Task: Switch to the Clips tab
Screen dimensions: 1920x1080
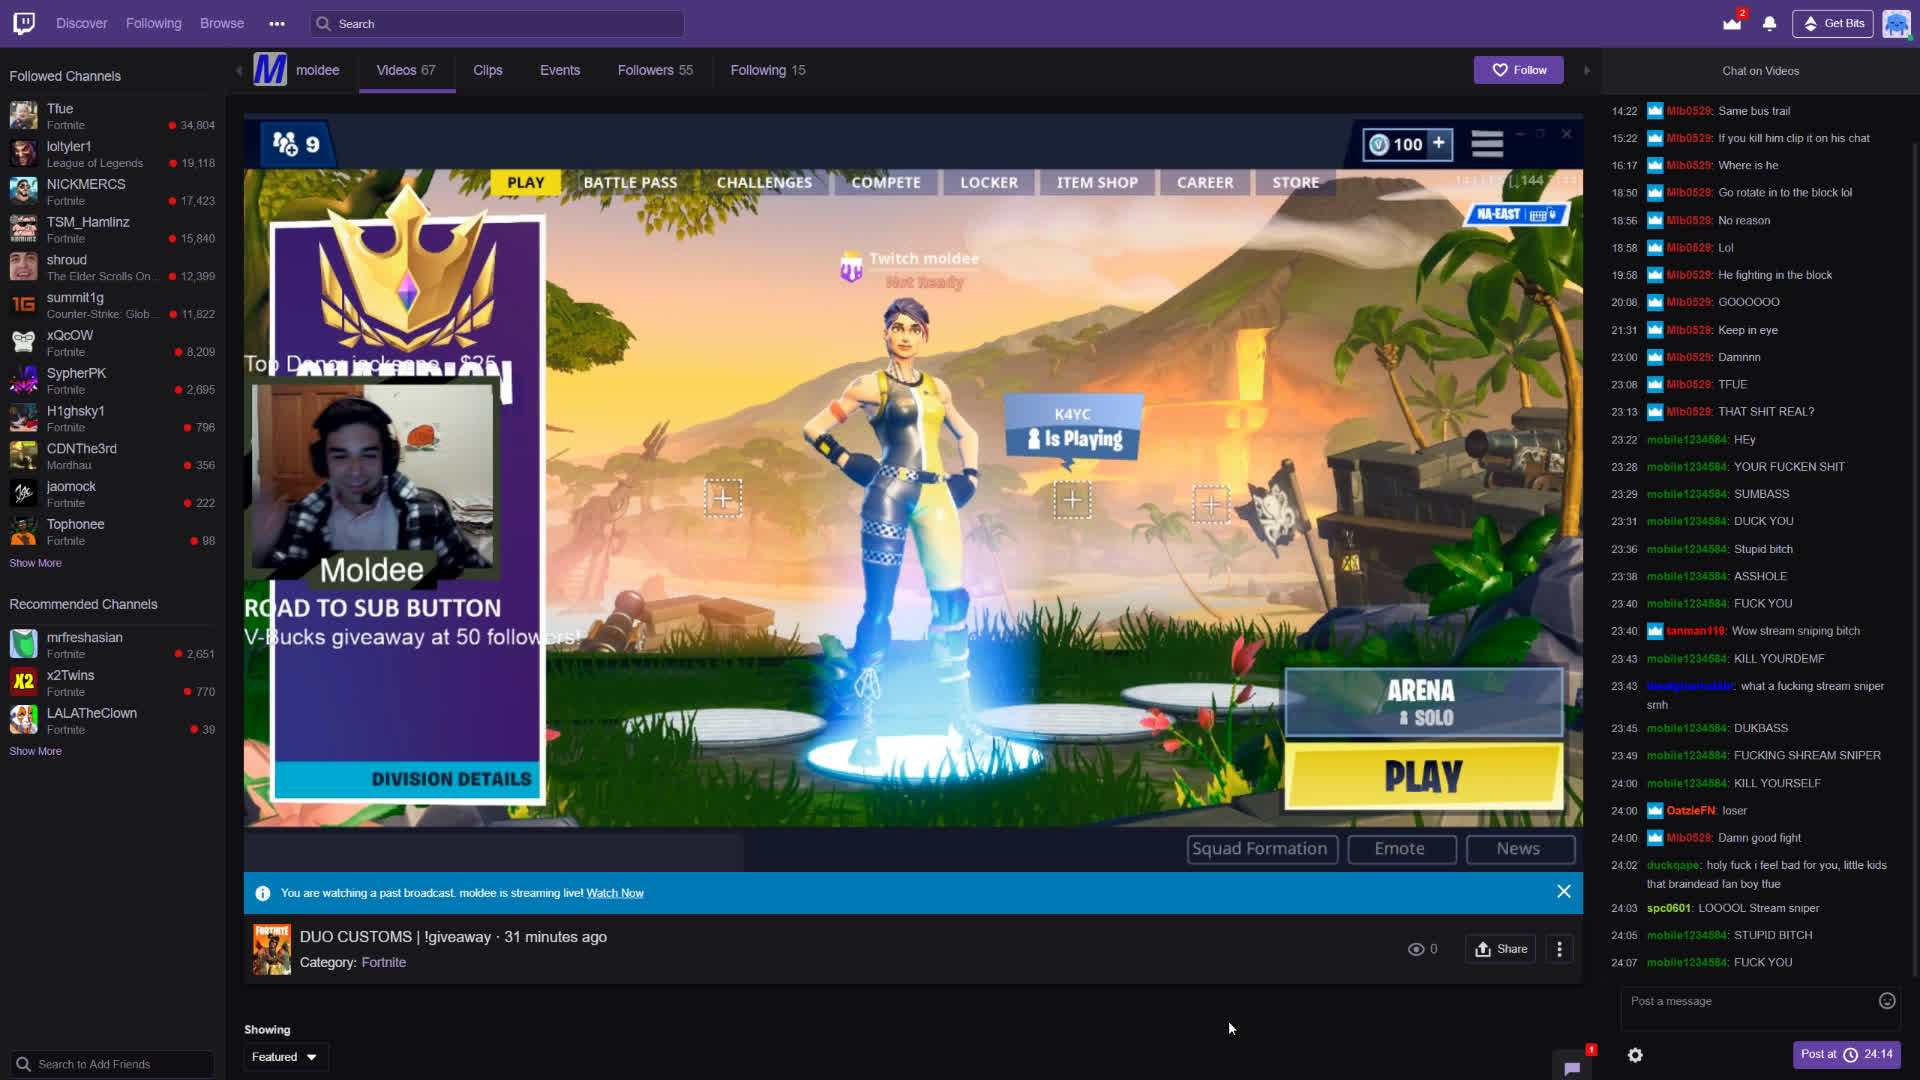Action: click(x=488, y=70)
